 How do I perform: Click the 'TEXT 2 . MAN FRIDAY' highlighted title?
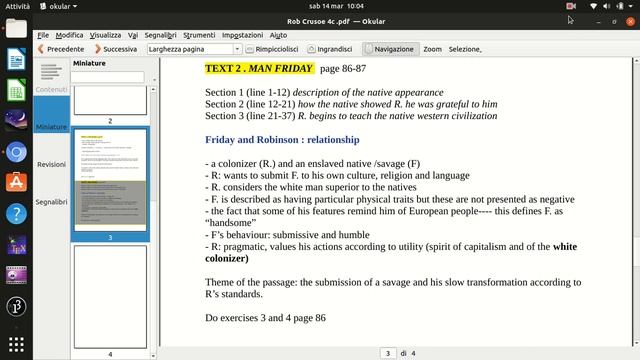[x=259, y=68]
